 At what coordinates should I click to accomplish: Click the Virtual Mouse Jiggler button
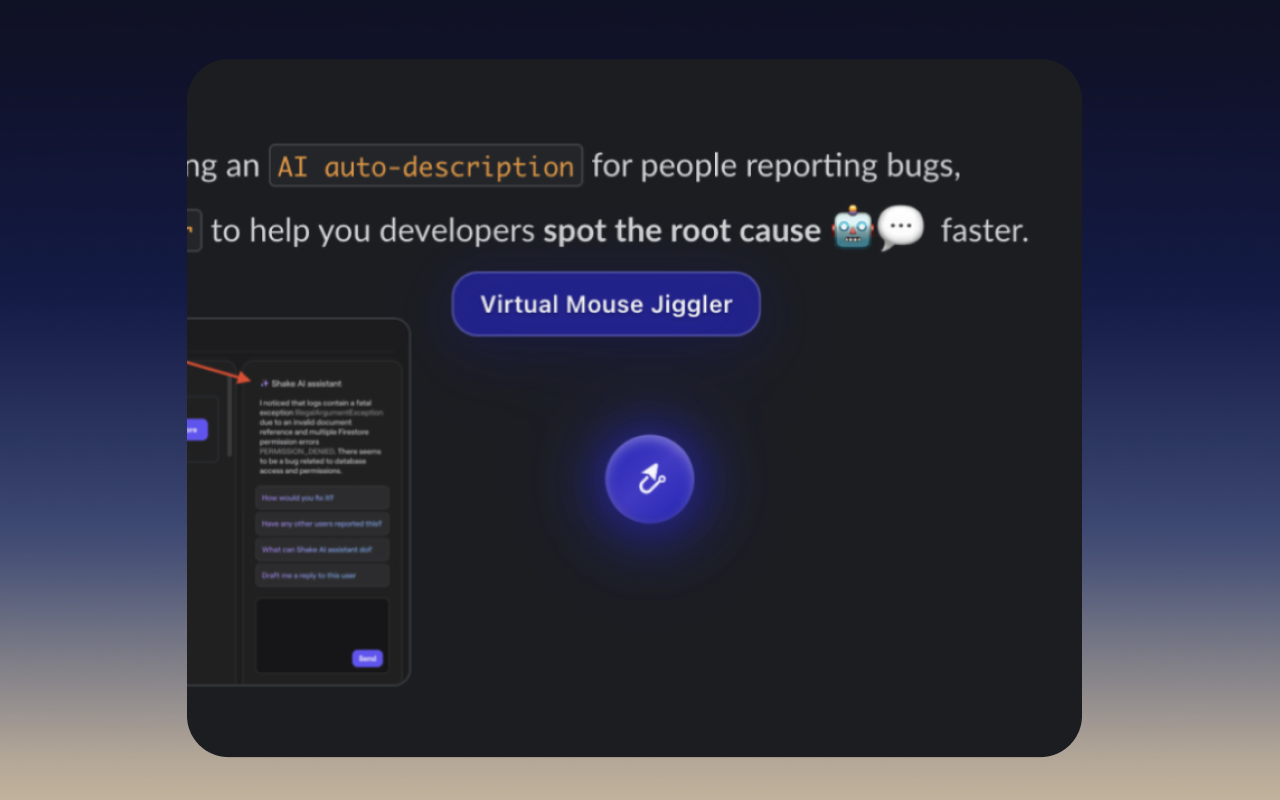pyautogui.click(x=604, y=304)
